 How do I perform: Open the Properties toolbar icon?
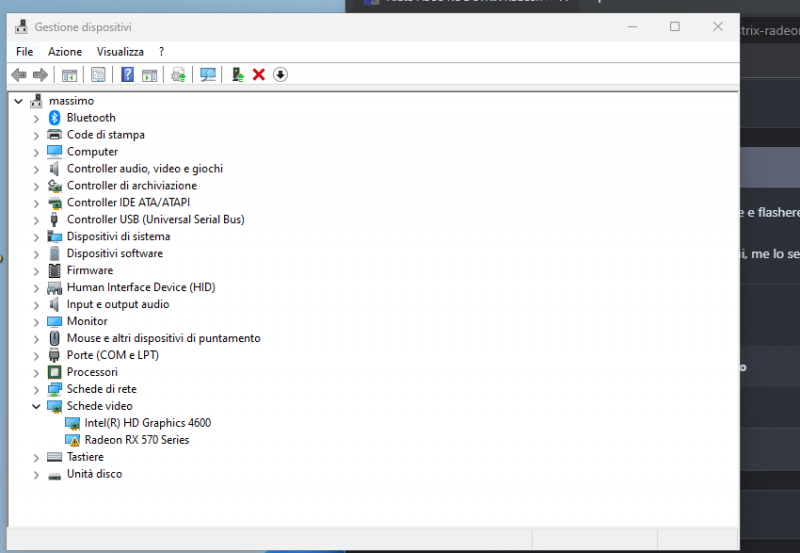98,75
